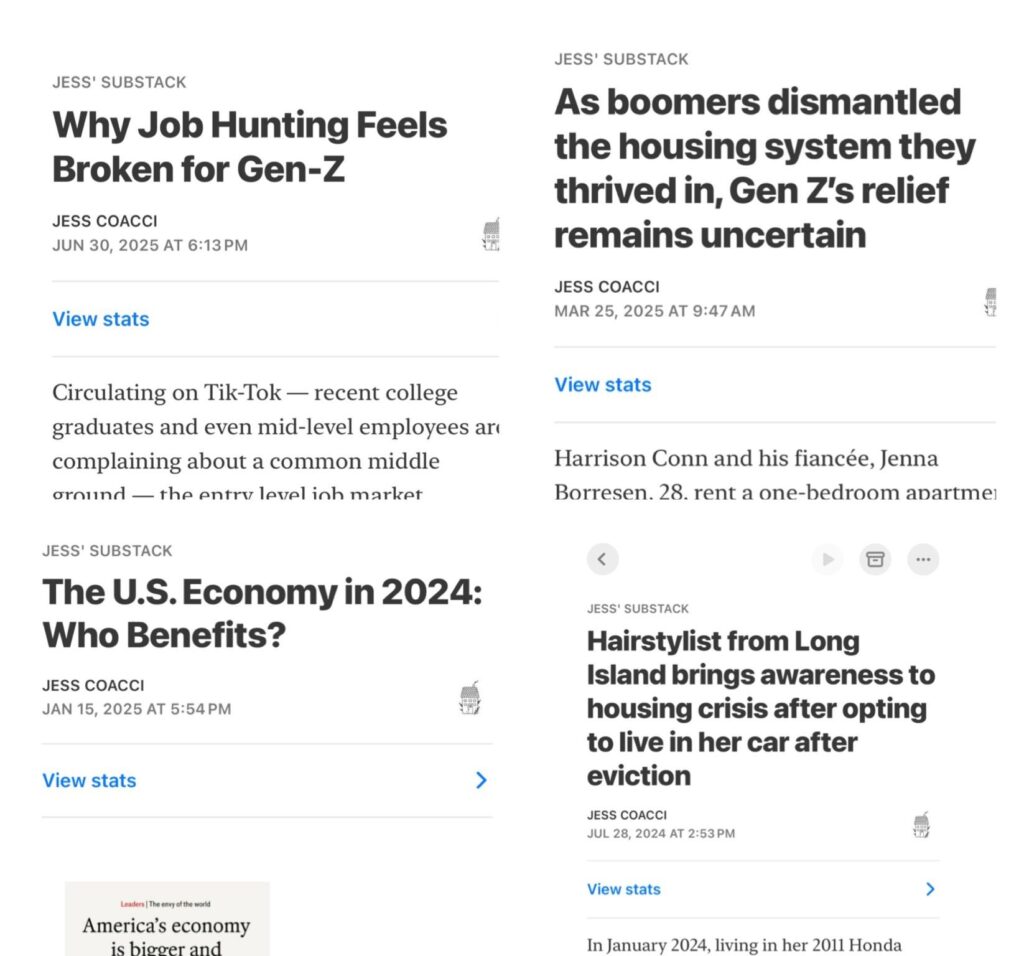Click Jess' Substack label above the Hairstylist headline
This screenshot has width=1024, height=956.
(637, 608)
